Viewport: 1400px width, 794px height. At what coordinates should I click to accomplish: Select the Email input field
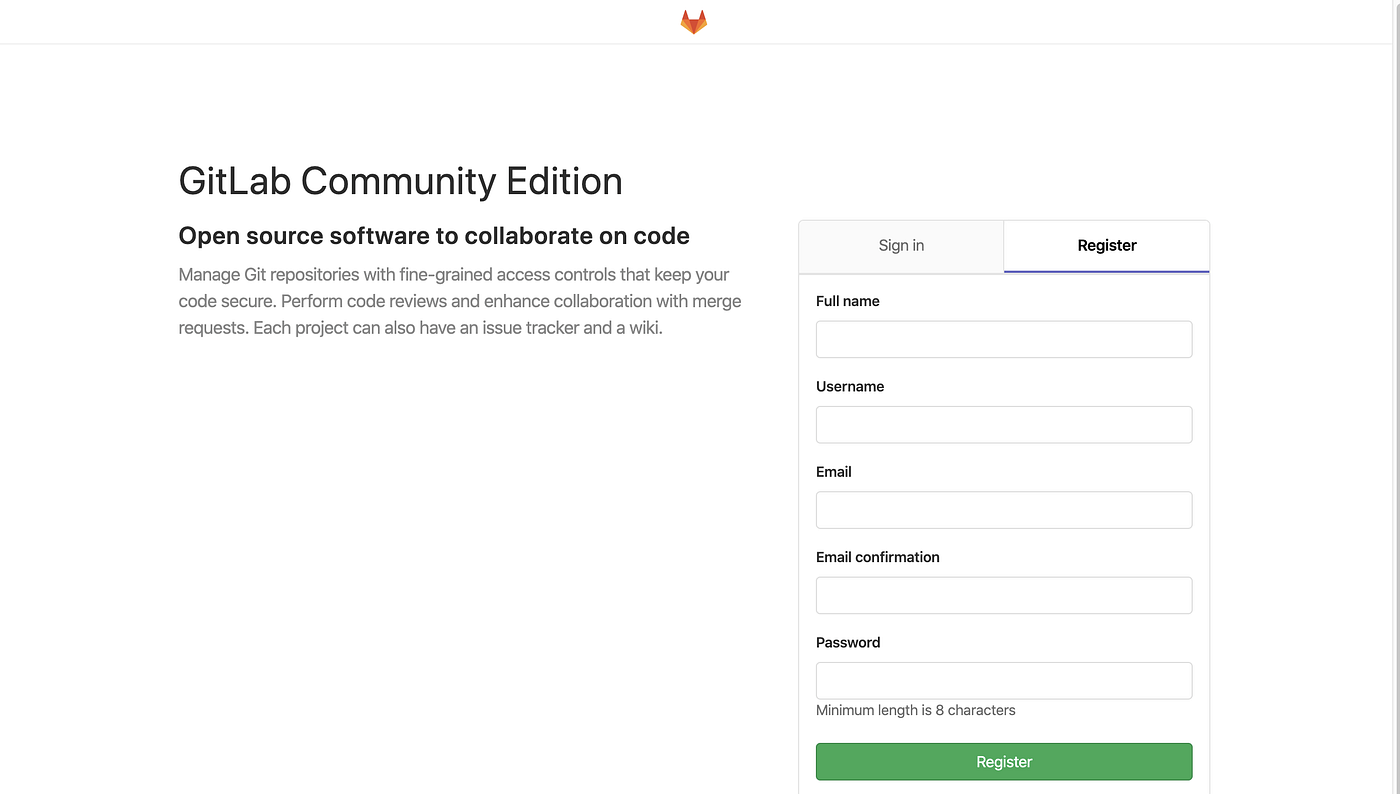pyautogui.click(x=1004, y=509)
